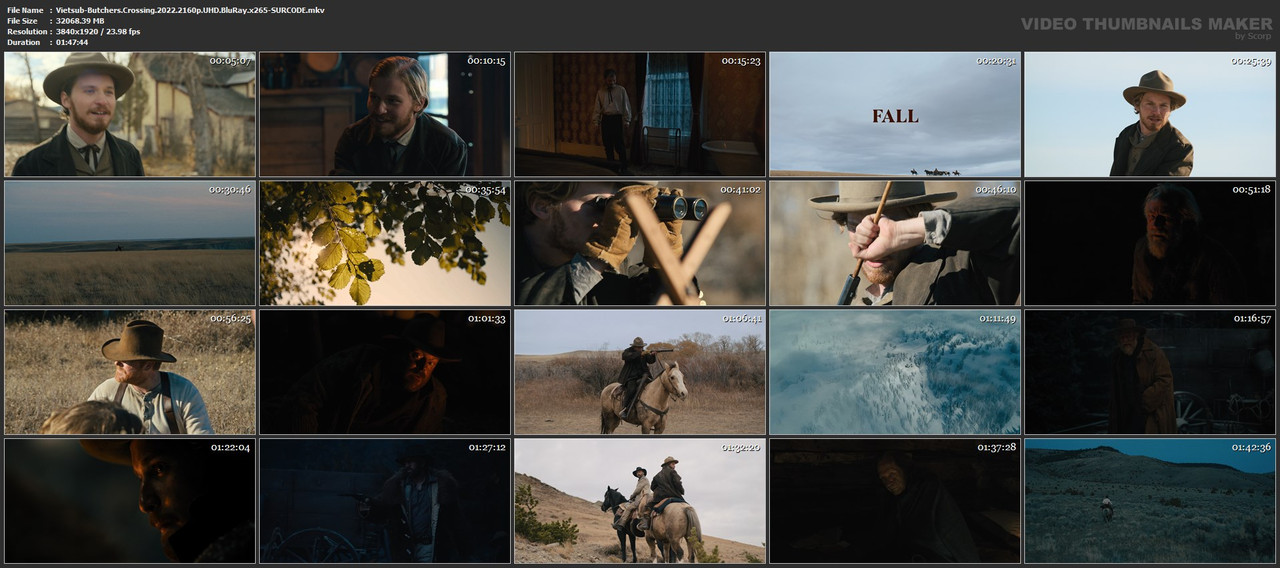Choose the two riders thumbnail at 01:32:20
Image resolution: width=1280 pixels, height=568 pixels.
coord(640,501)
